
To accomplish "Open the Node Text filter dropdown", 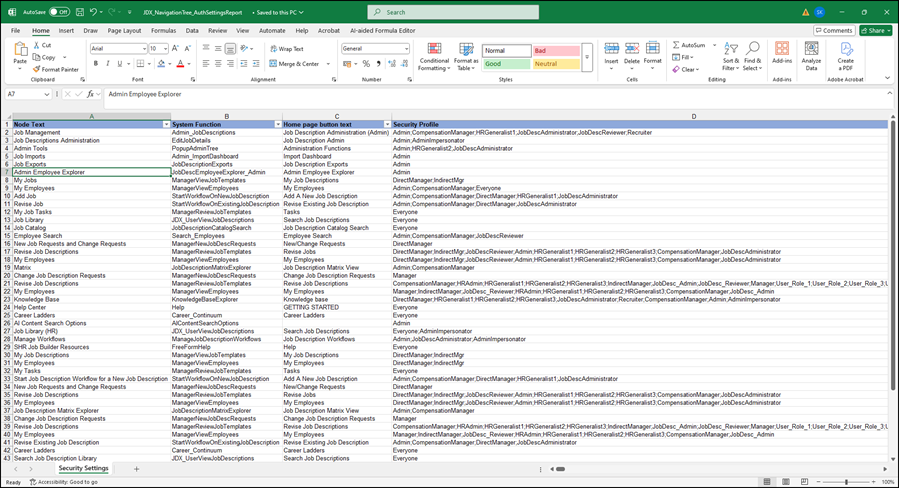I will point(166,124).
